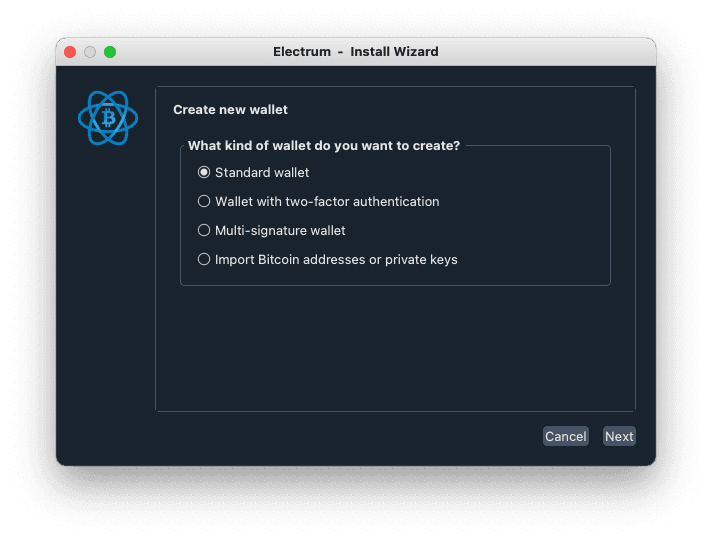Select the Standard wallet radio button
This screenshot has width=712, height=540.
coord(204,173)
